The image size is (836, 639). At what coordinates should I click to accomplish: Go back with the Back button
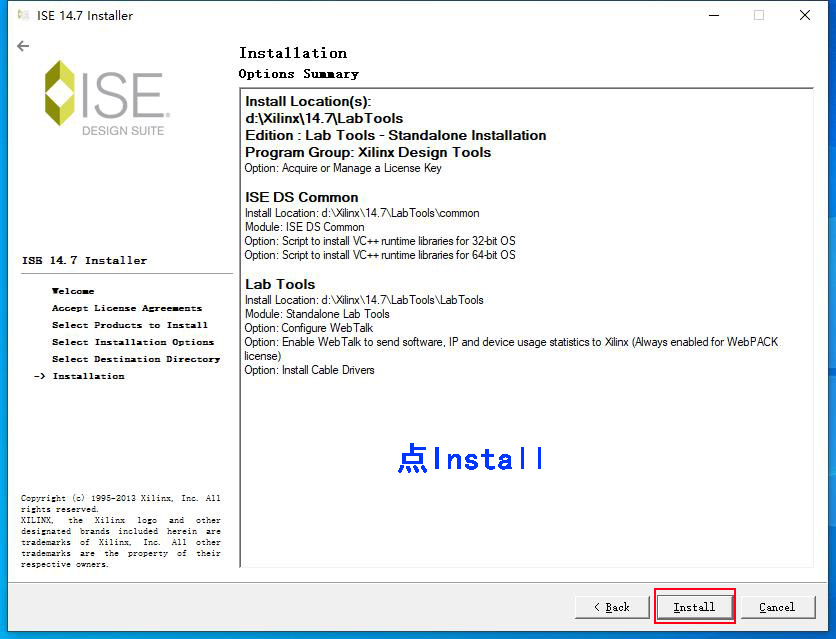click(x=611, y=607)
